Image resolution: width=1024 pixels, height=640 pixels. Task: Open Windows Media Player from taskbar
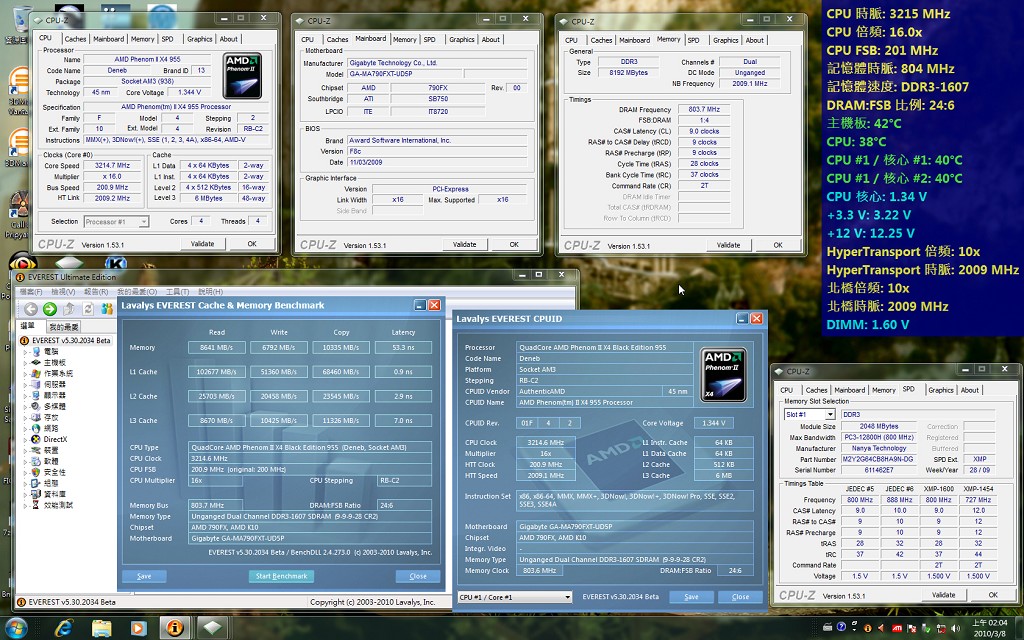[x=138, y=628]
